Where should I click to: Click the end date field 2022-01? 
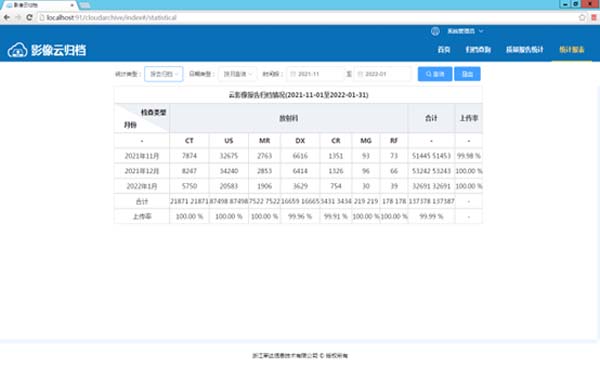383,74
